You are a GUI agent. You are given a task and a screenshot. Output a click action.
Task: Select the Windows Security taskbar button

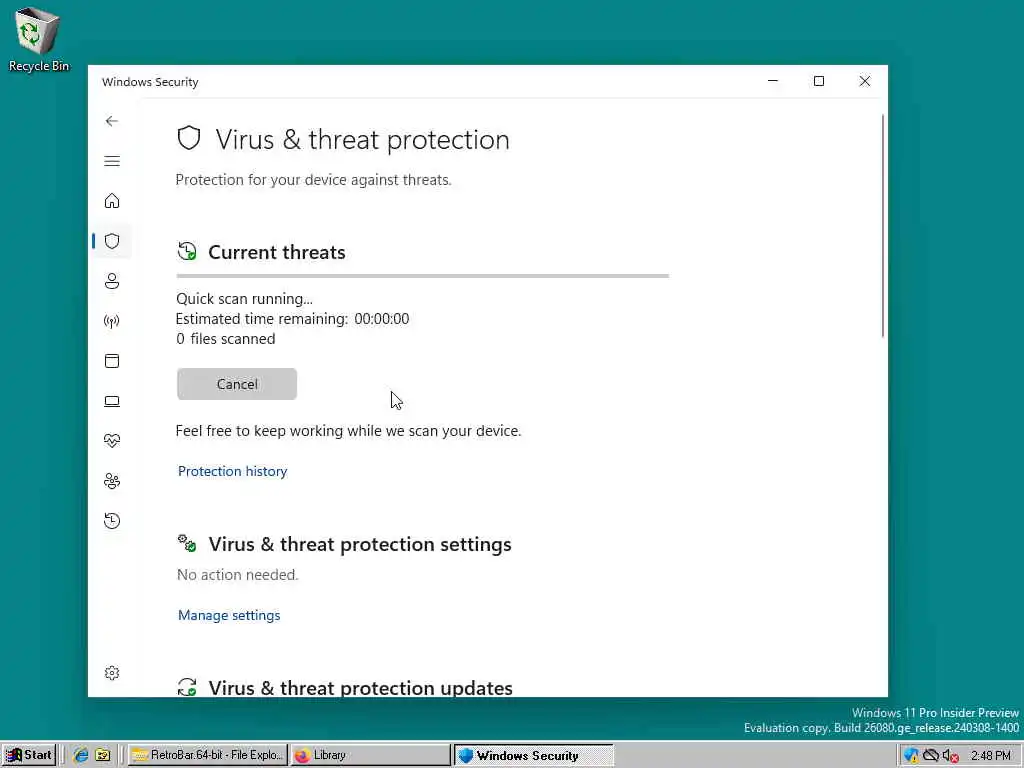(x=534, y=755)
